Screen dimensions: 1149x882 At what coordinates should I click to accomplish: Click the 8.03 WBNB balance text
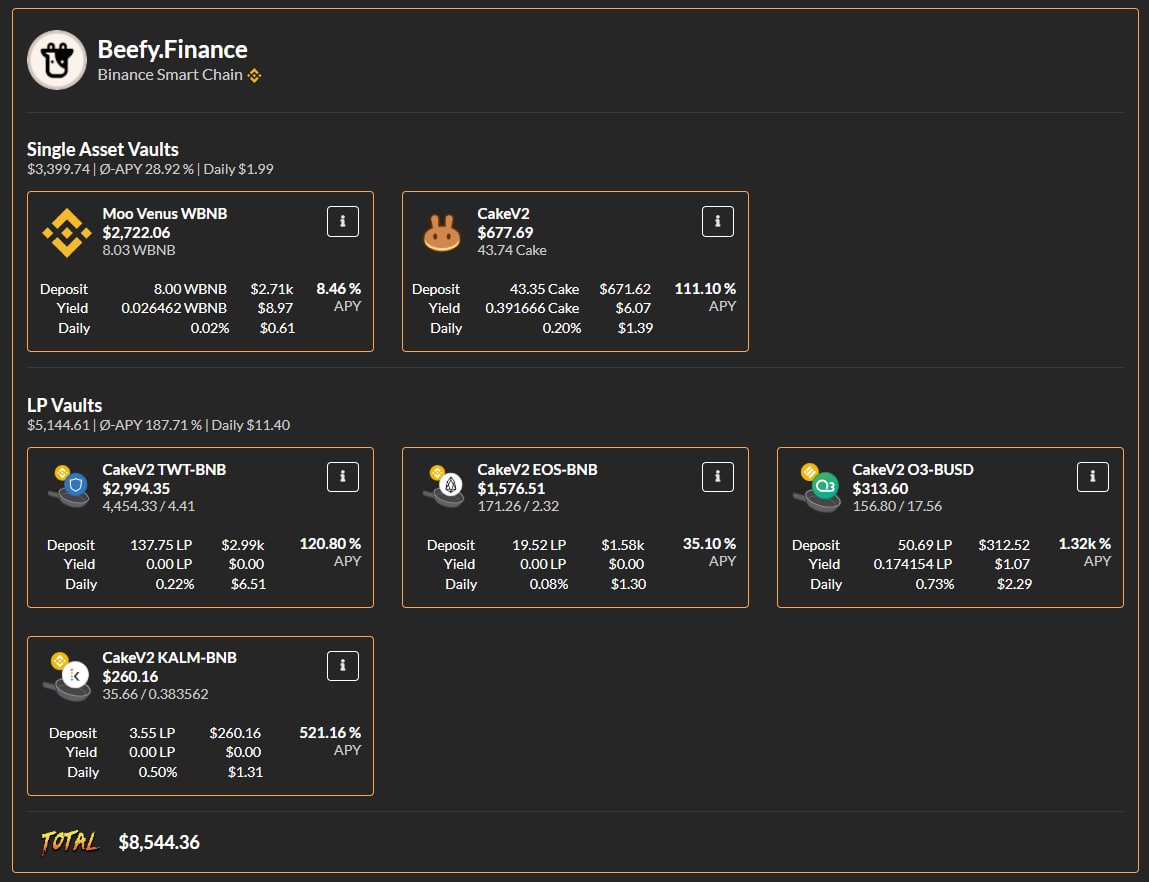[138, 251]
